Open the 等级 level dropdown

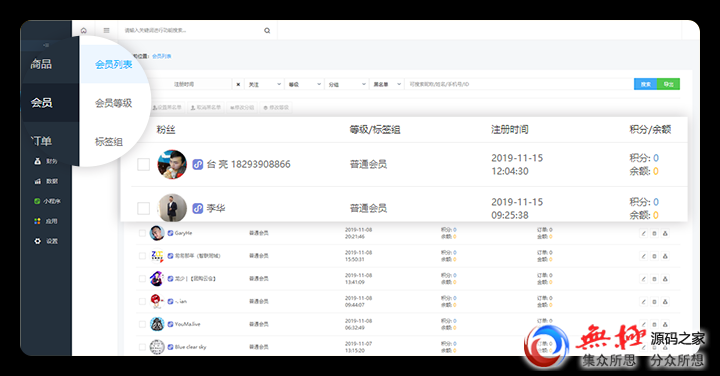(304, 84)
